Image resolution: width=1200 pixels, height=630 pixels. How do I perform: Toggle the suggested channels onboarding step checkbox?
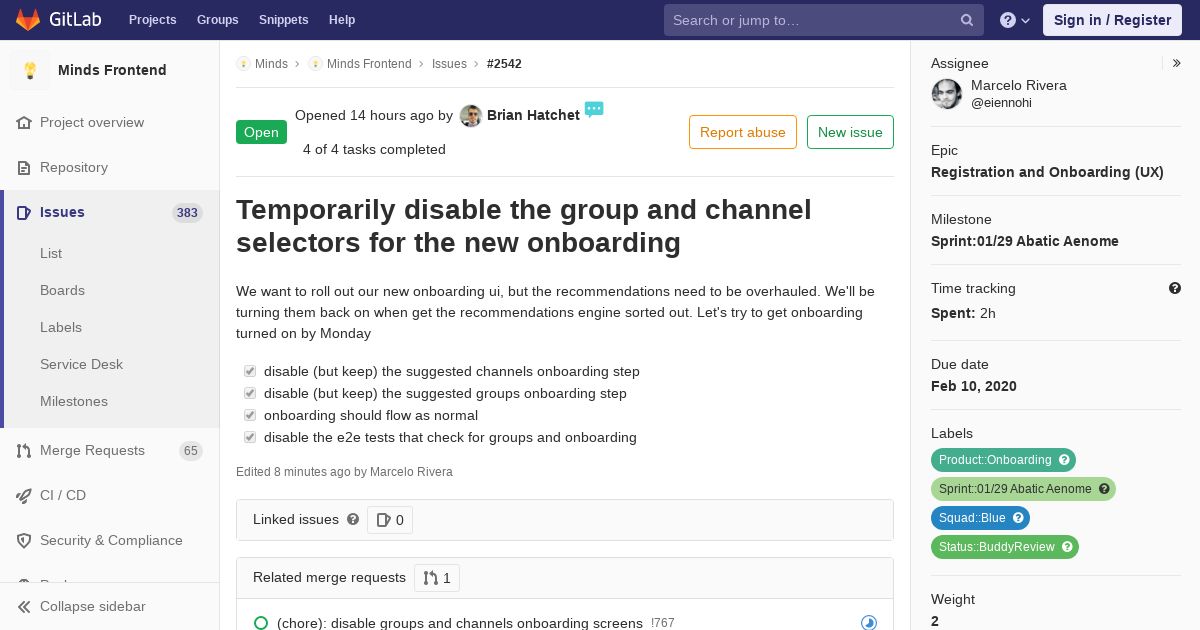(250, 371)
